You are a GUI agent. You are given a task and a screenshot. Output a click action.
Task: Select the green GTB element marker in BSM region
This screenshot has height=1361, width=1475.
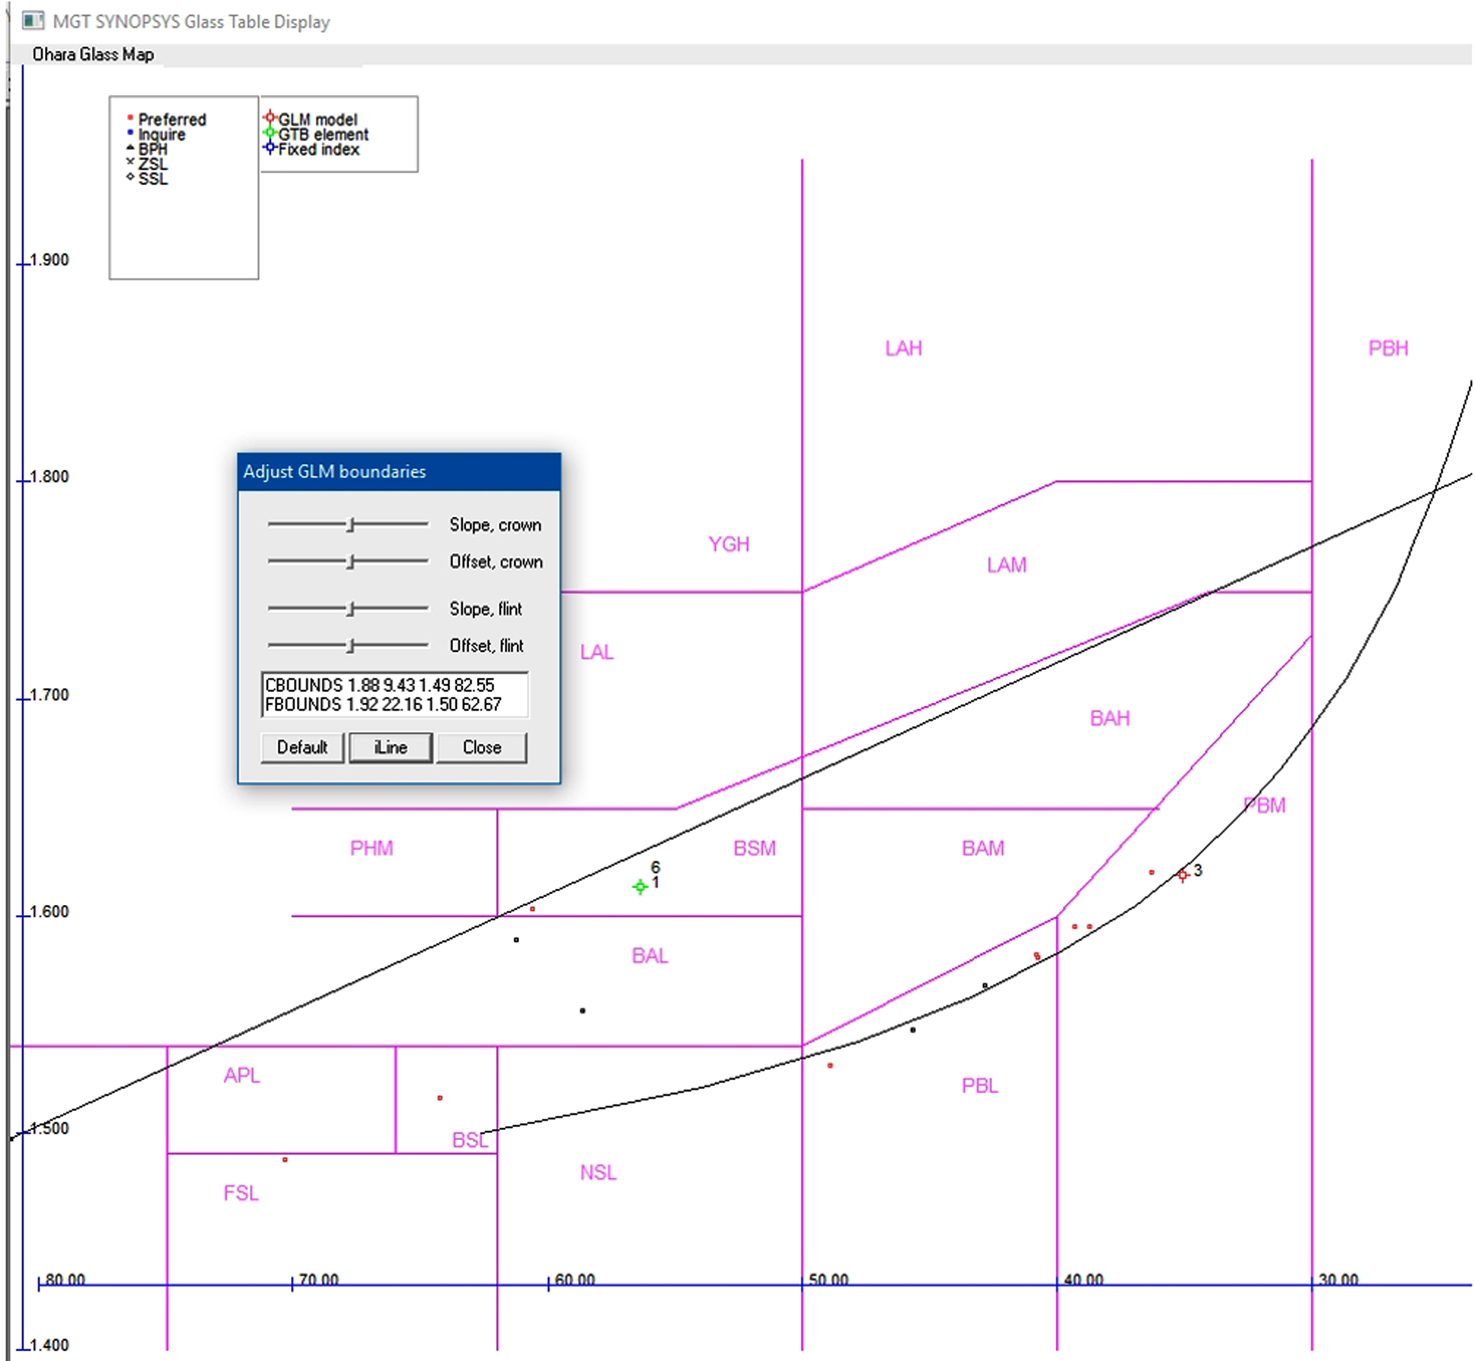[640, 886]
